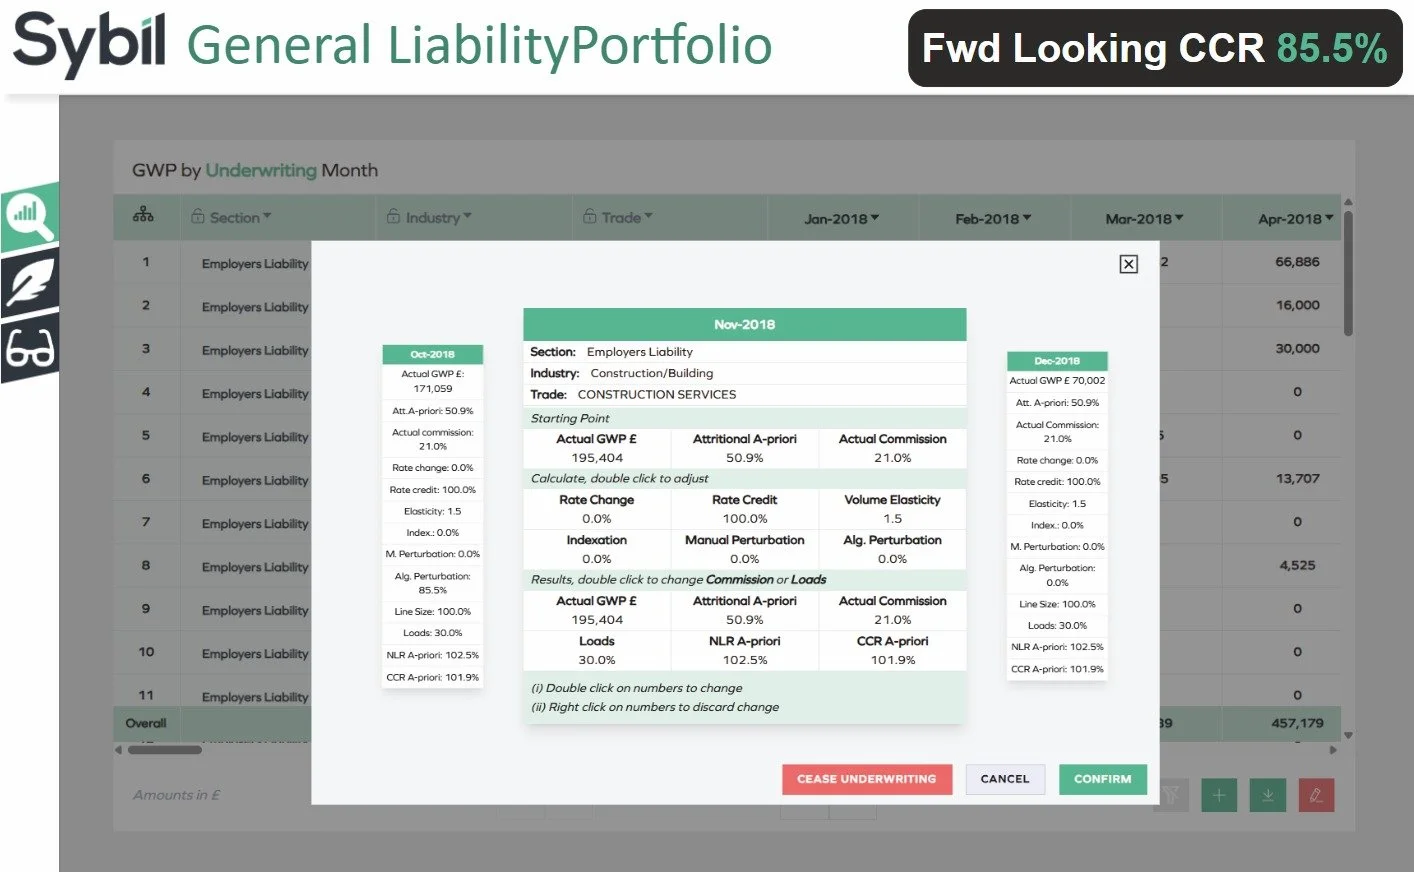Click the green plus add icon
The width and height of the screenshot is (1414, 872).
point(1219,795)
